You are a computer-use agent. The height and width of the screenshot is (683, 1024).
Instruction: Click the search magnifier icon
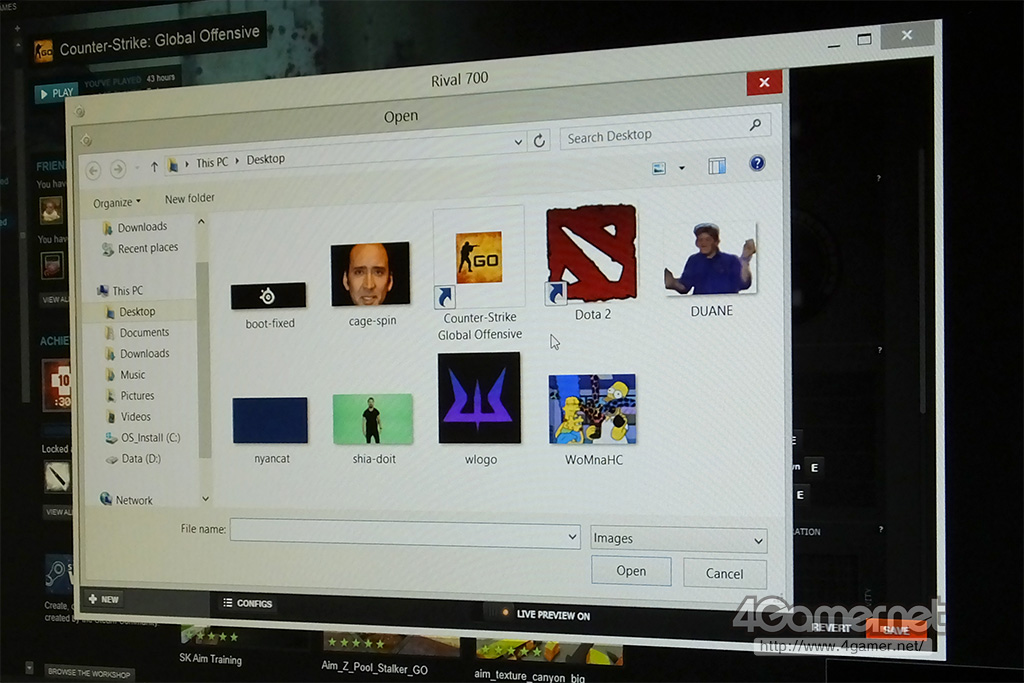pyautogui.click(x=755, y=125)
